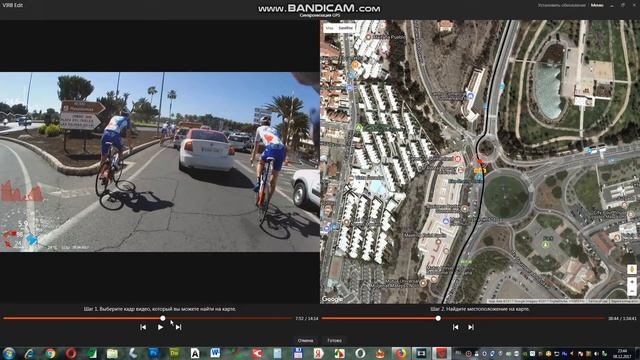640x360 pixels.
Task: Open Firefox from the taskbar
Action: tap(401, 353)
